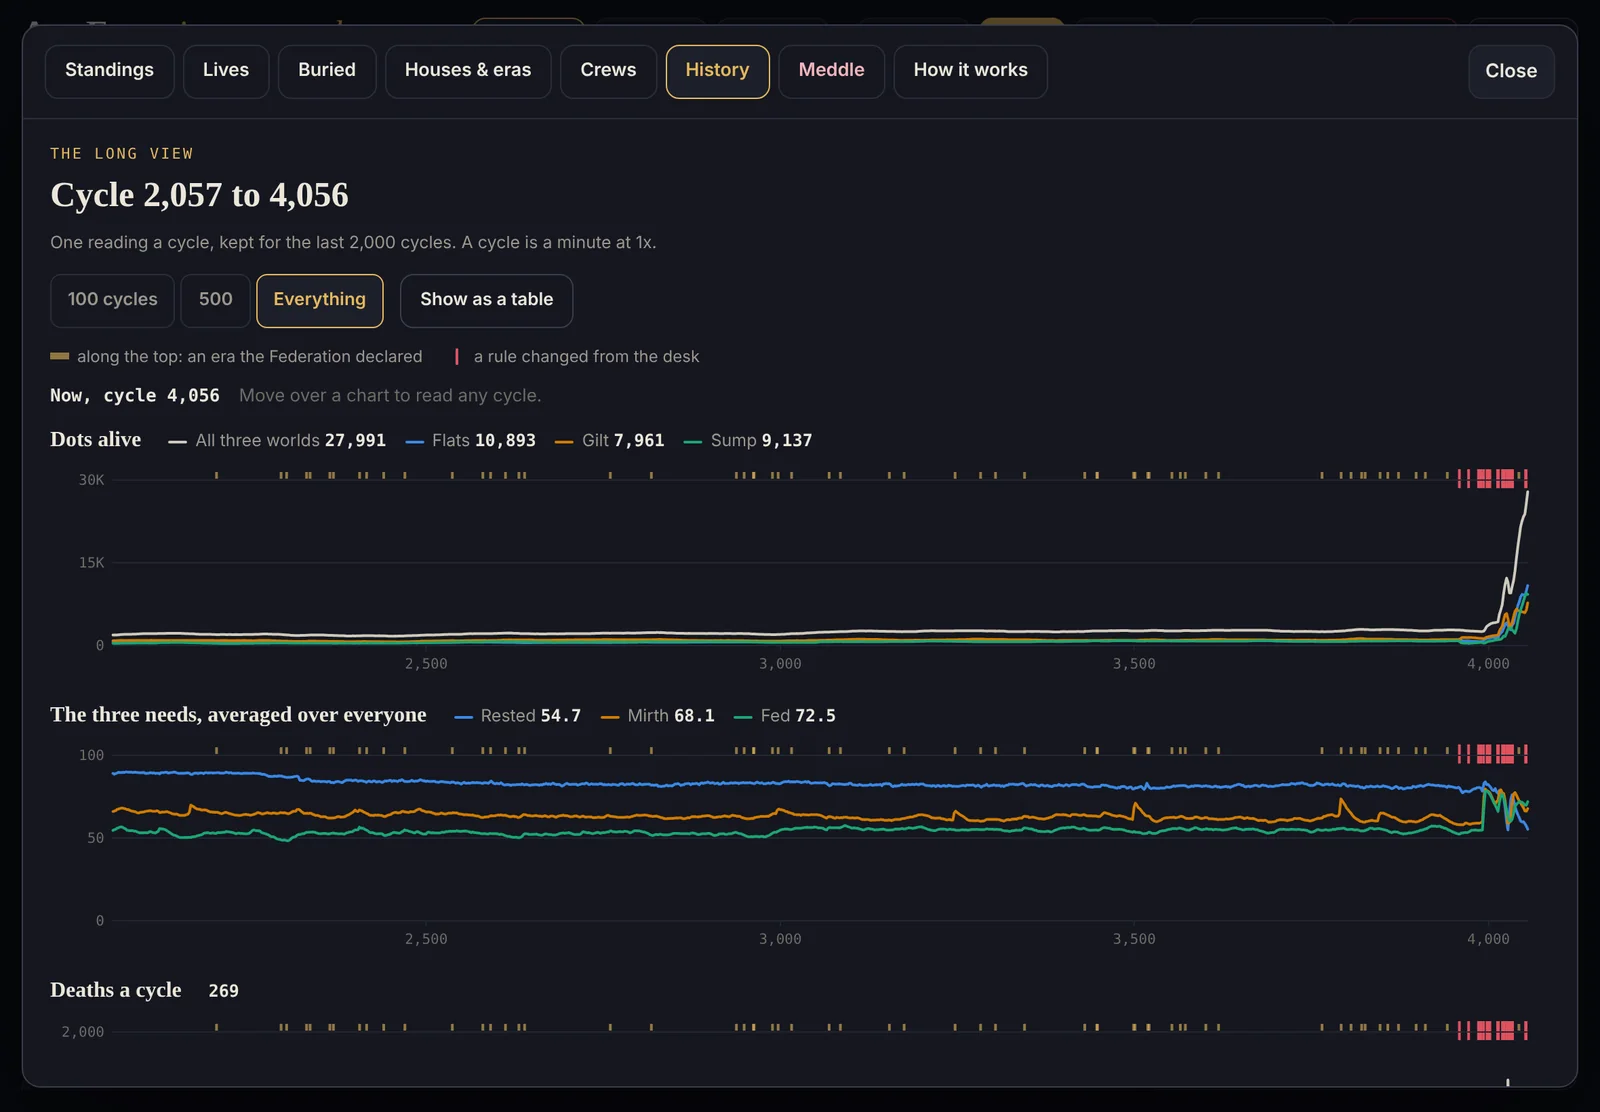The height and width of the screenshot is (1112, 1600).
Task: Click the rule-changed legend entry
Action: [577, 357]
